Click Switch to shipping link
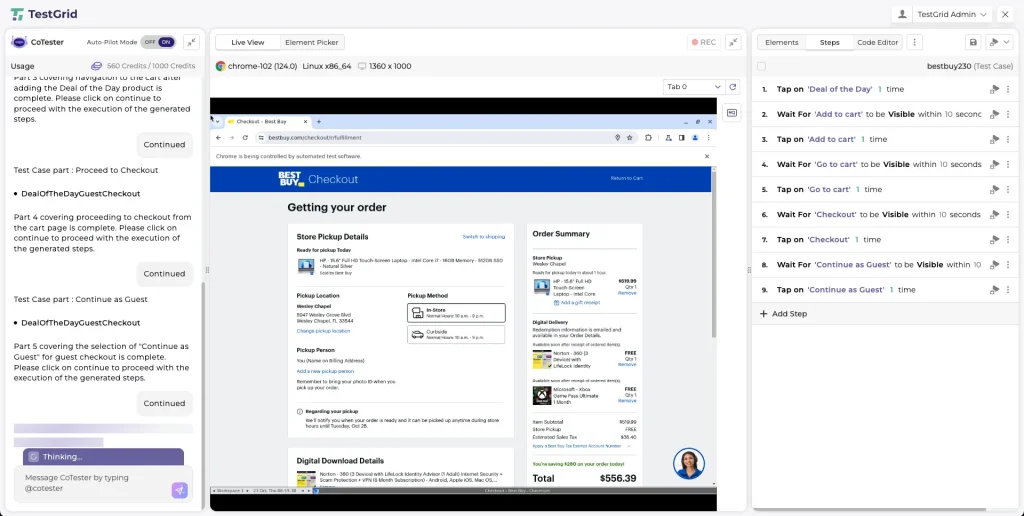The image size is (1024, 516). coord(483,236)
